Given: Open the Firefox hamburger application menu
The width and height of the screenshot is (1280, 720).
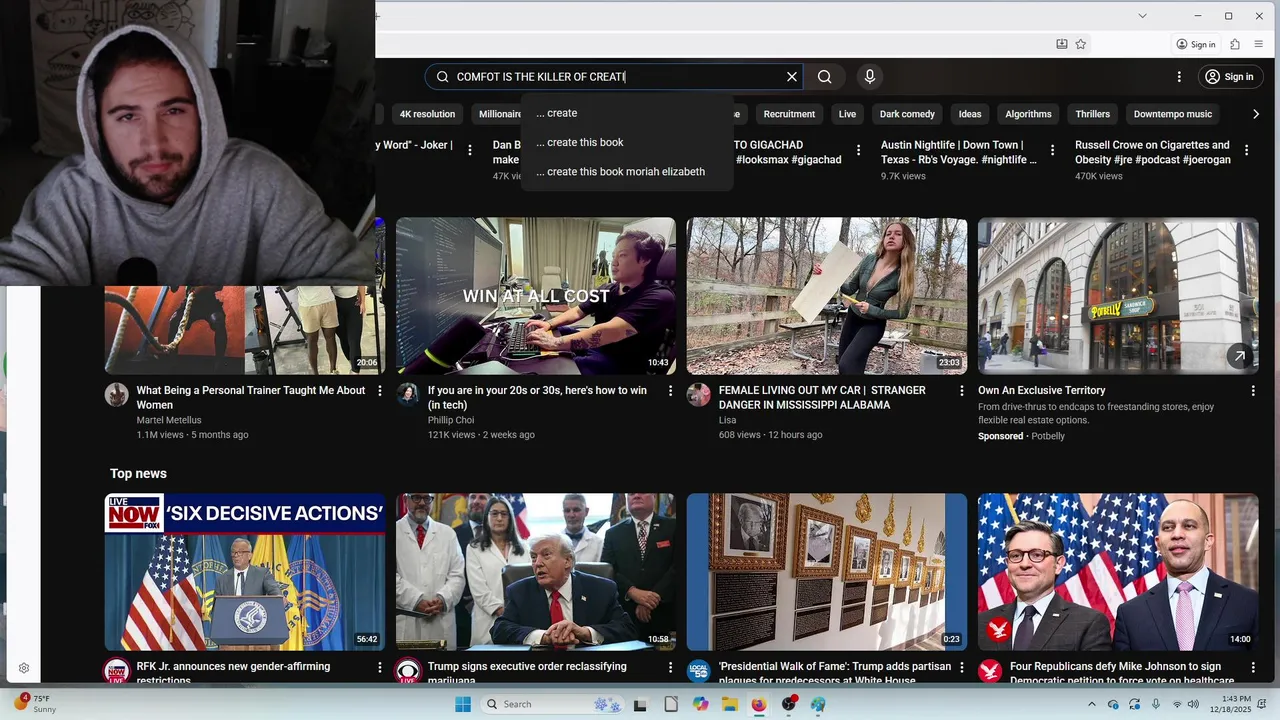Looking at the screenshot, I should pos(1259,44).
